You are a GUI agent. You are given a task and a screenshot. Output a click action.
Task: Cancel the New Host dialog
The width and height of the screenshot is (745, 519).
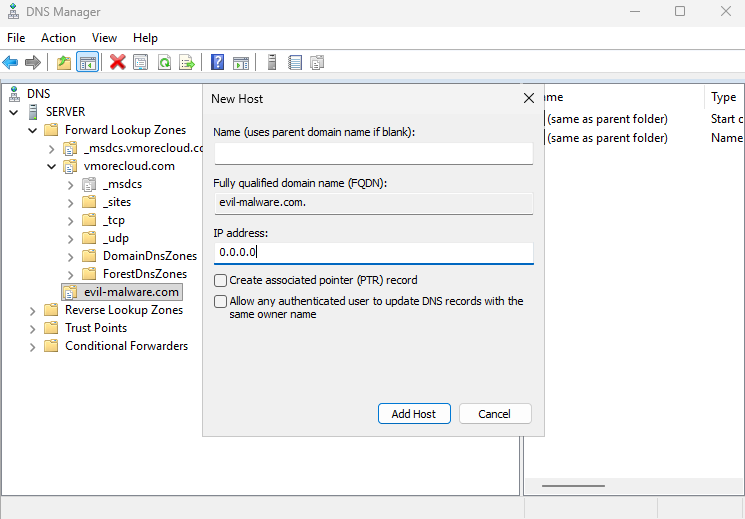(x=495, y=413)
